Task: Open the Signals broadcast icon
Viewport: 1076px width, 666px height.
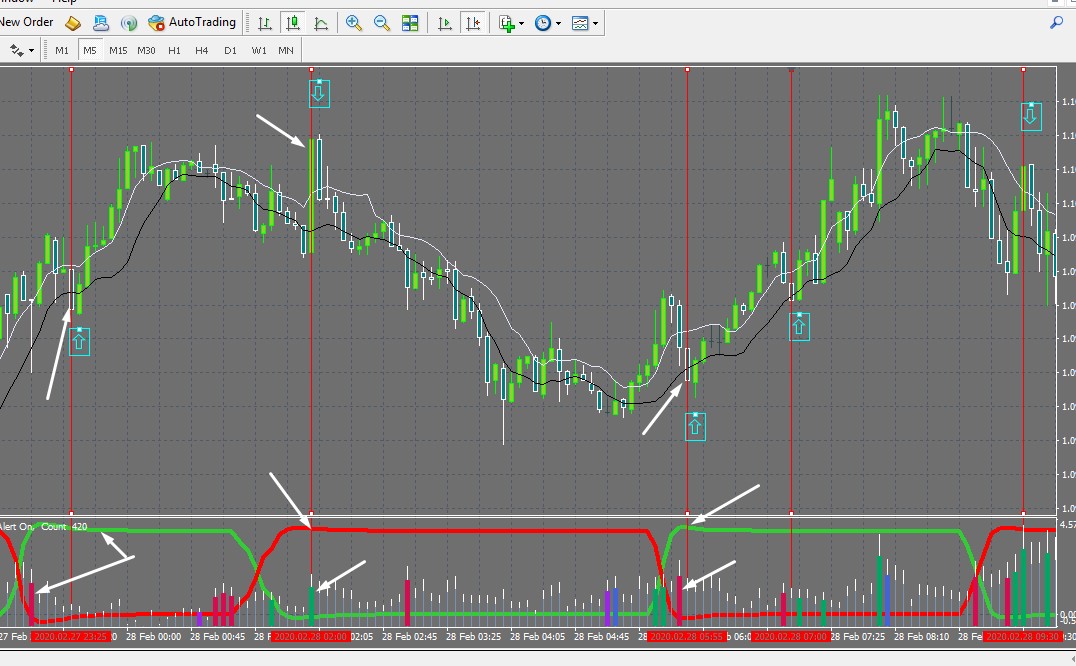Action: point(129,23)
